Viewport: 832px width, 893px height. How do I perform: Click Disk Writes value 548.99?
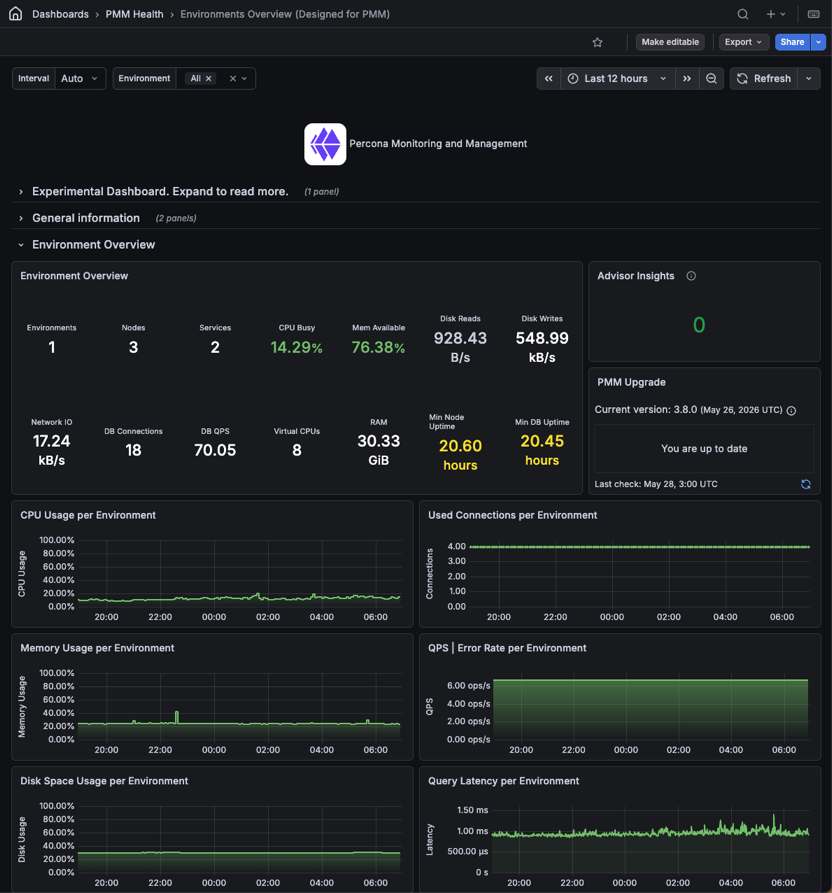coord(542,338)
